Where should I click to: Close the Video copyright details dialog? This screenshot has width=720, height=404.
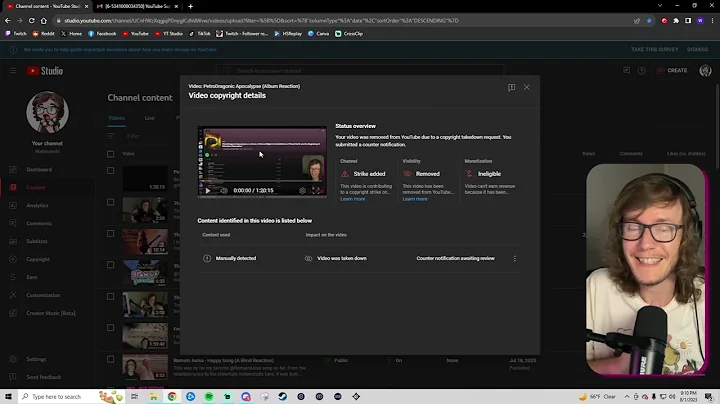pyautogui.click(x=527, y=87)
